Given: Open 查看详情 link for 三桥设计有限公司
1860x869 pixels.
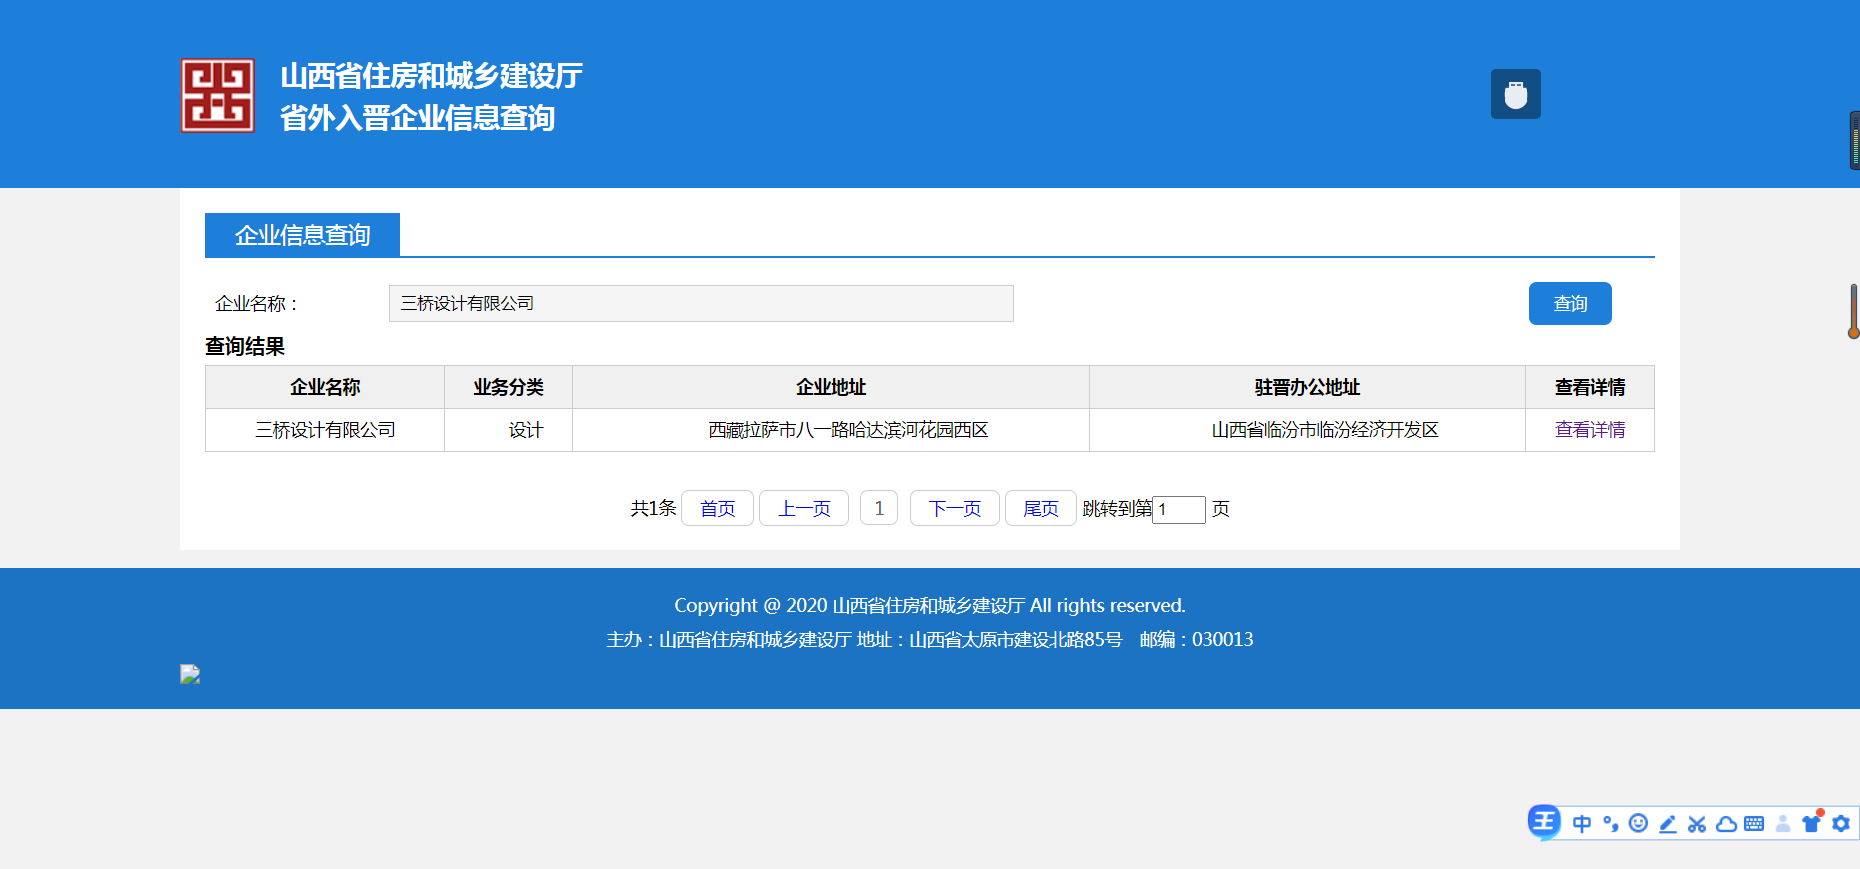Looking at the screenshot, I should pos(1589,430).
